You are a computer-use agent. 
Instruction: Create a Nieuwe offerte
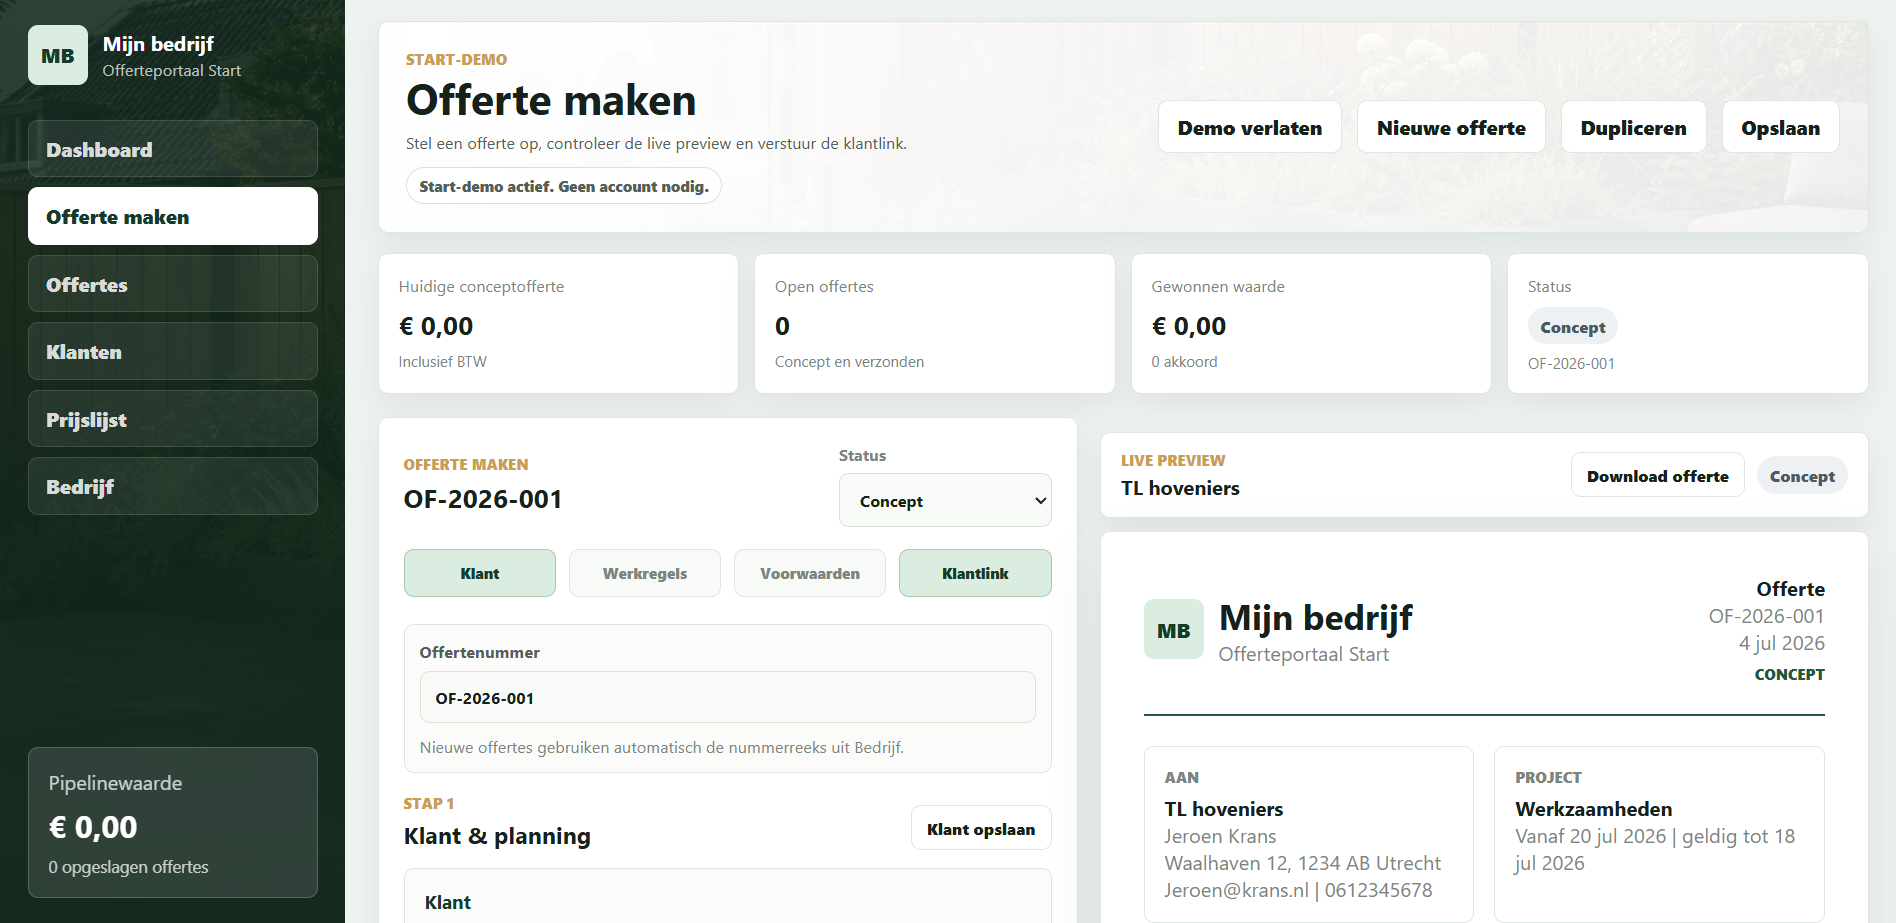click(1451, 127)
